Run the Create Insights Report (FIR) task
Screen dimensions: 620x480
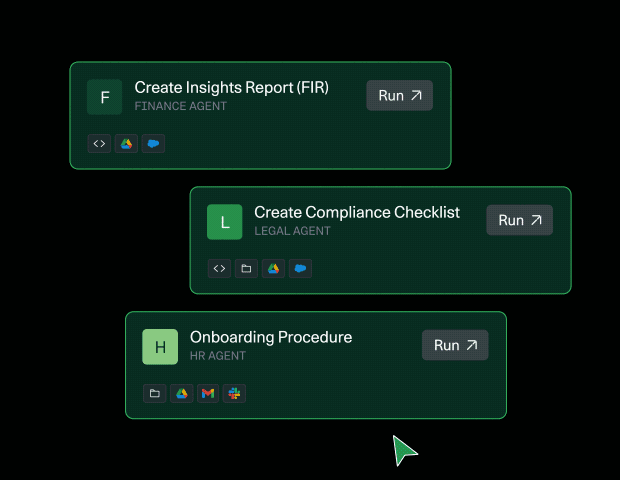pyautogui.click(x=400, y=95)
